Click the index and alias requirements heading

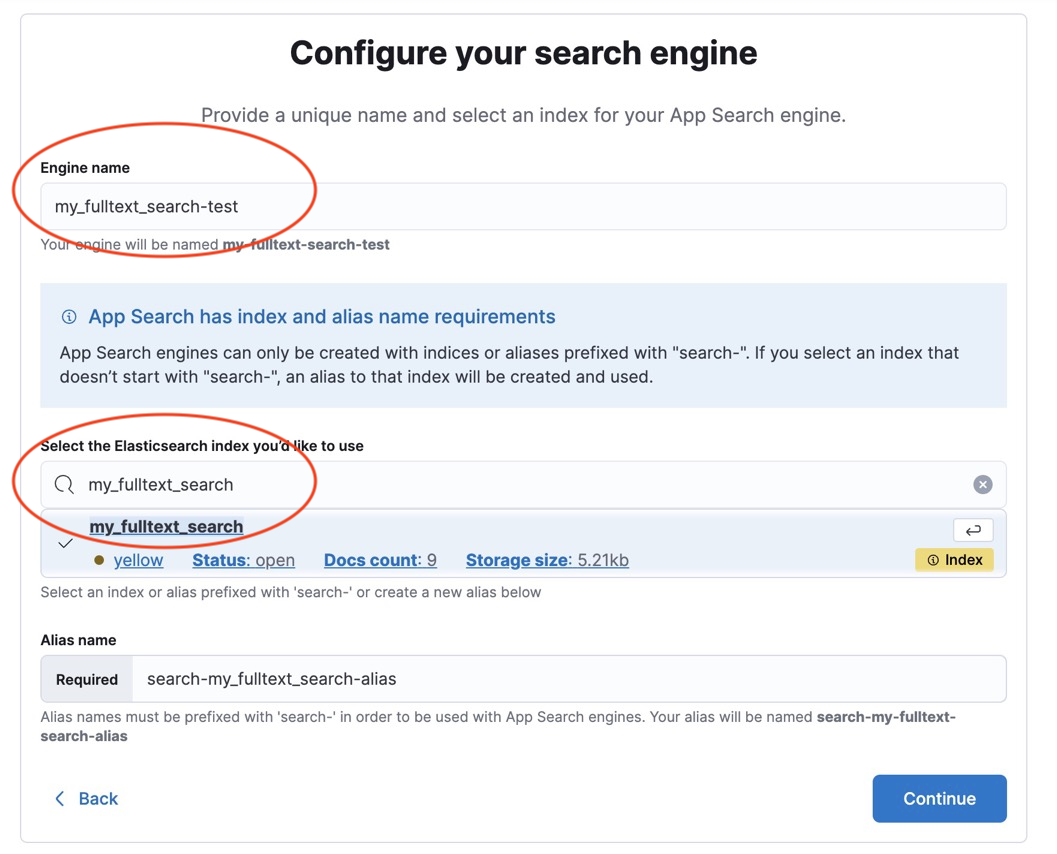(x=321, y=317)
